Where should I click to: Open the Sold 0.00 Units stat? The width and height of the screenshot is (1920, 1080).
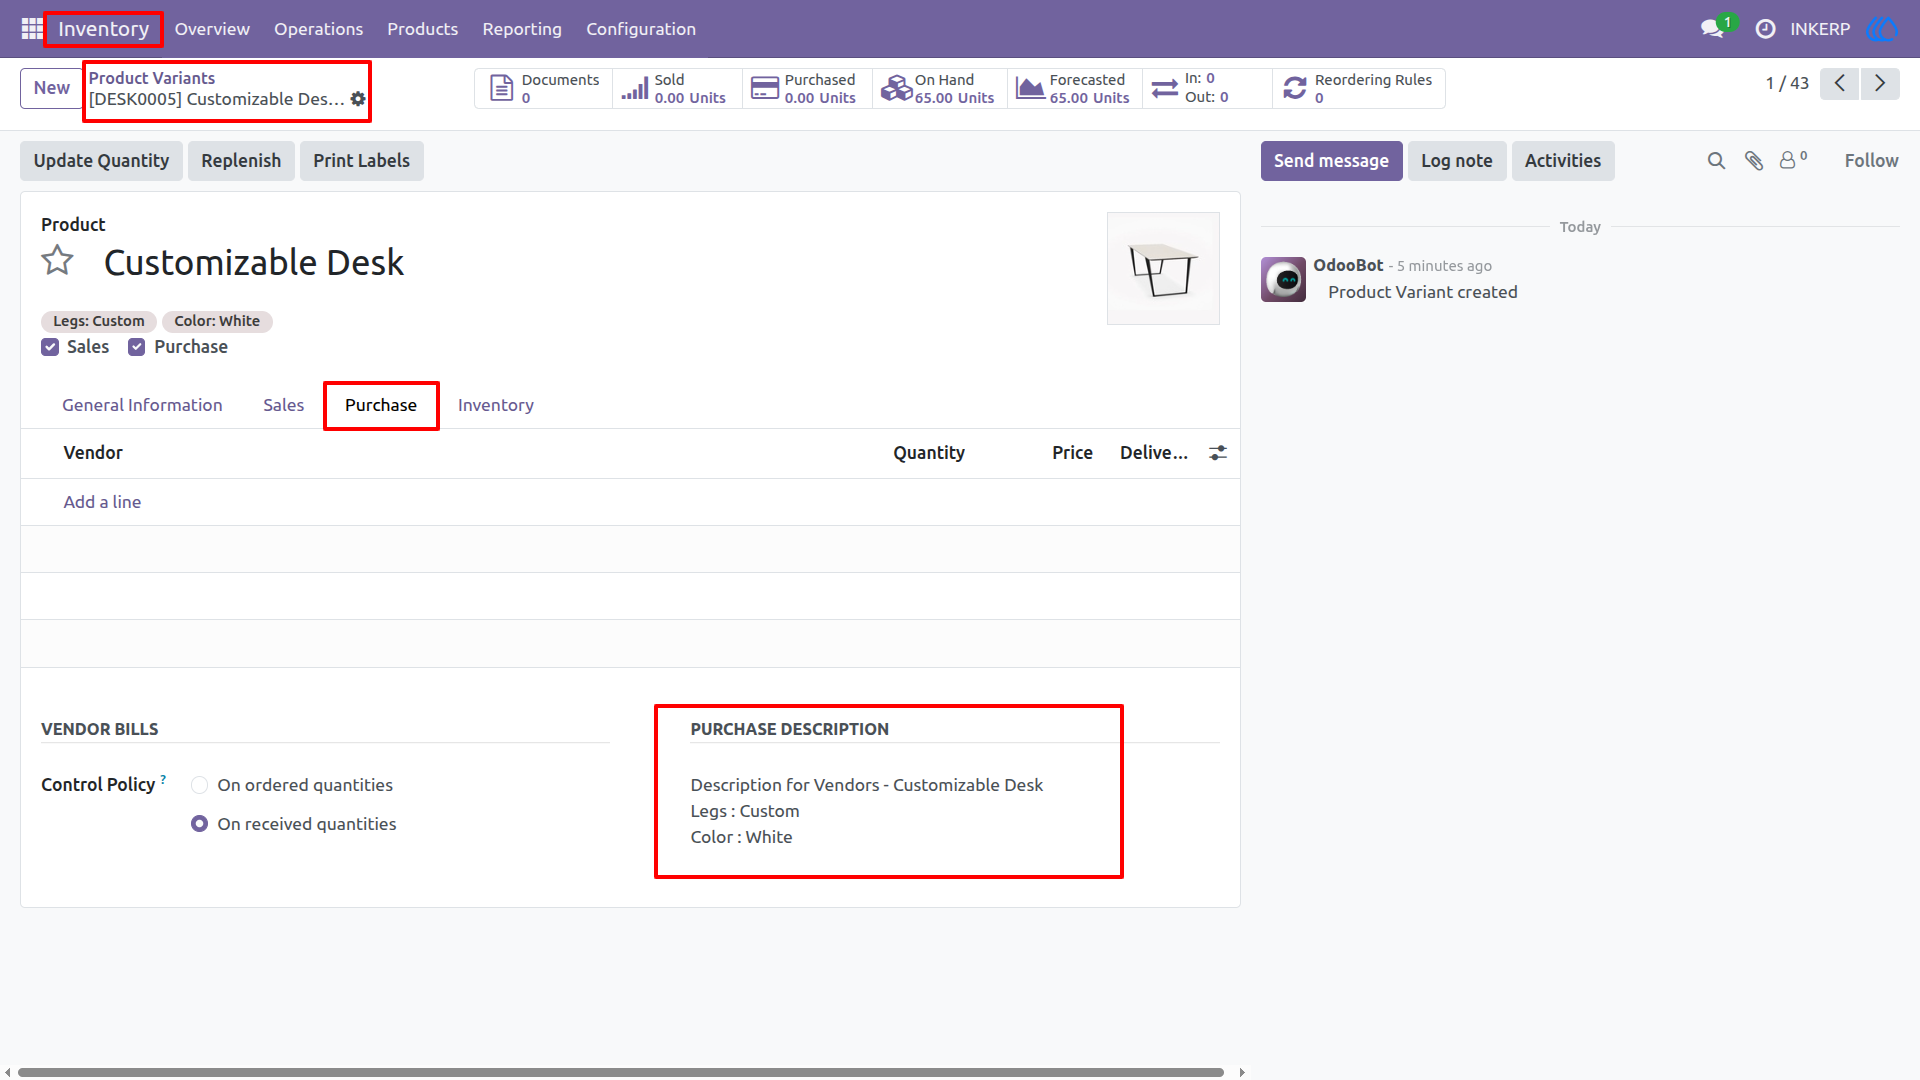tap(677, 88)
